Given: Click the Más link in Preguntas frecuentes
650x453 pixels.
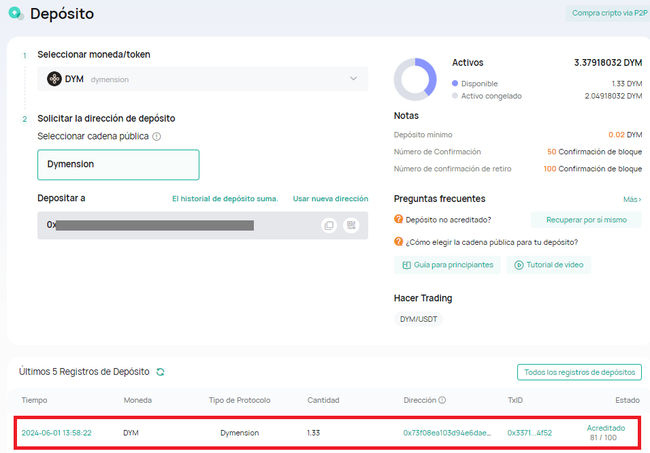Looking at the screenshot, I should [632, 199].
